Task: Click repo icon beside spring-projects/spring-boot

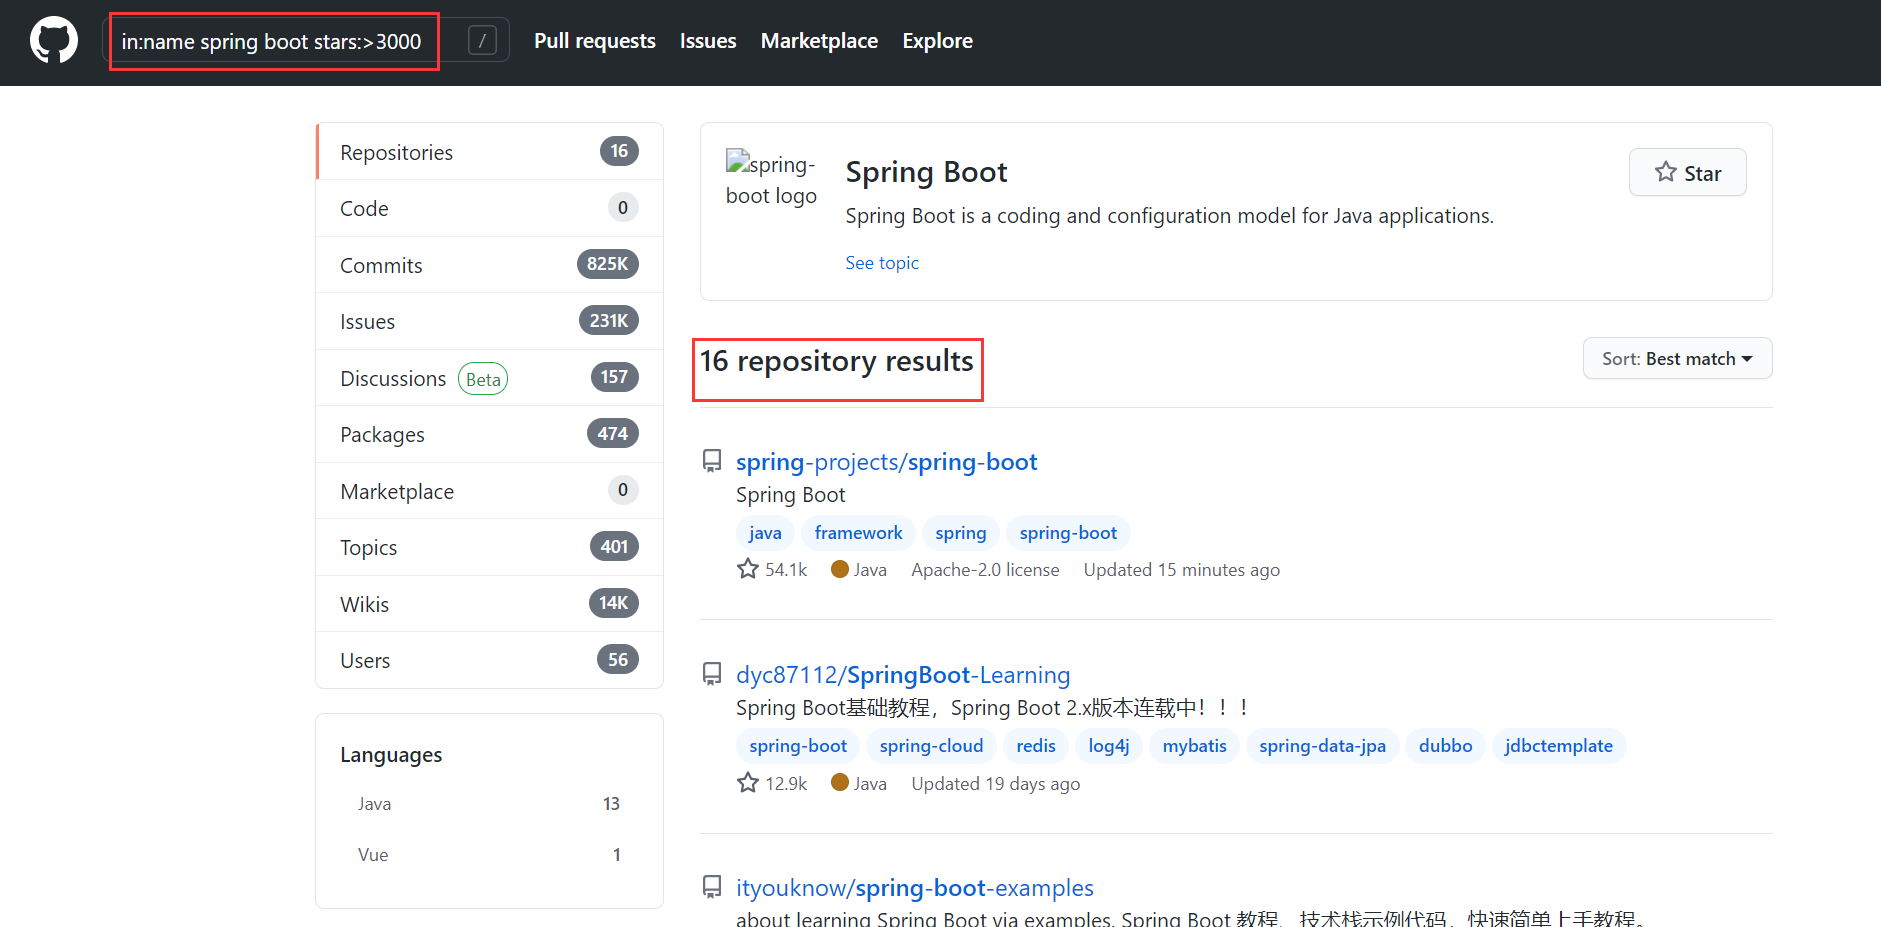Action: tap(712, 461)
